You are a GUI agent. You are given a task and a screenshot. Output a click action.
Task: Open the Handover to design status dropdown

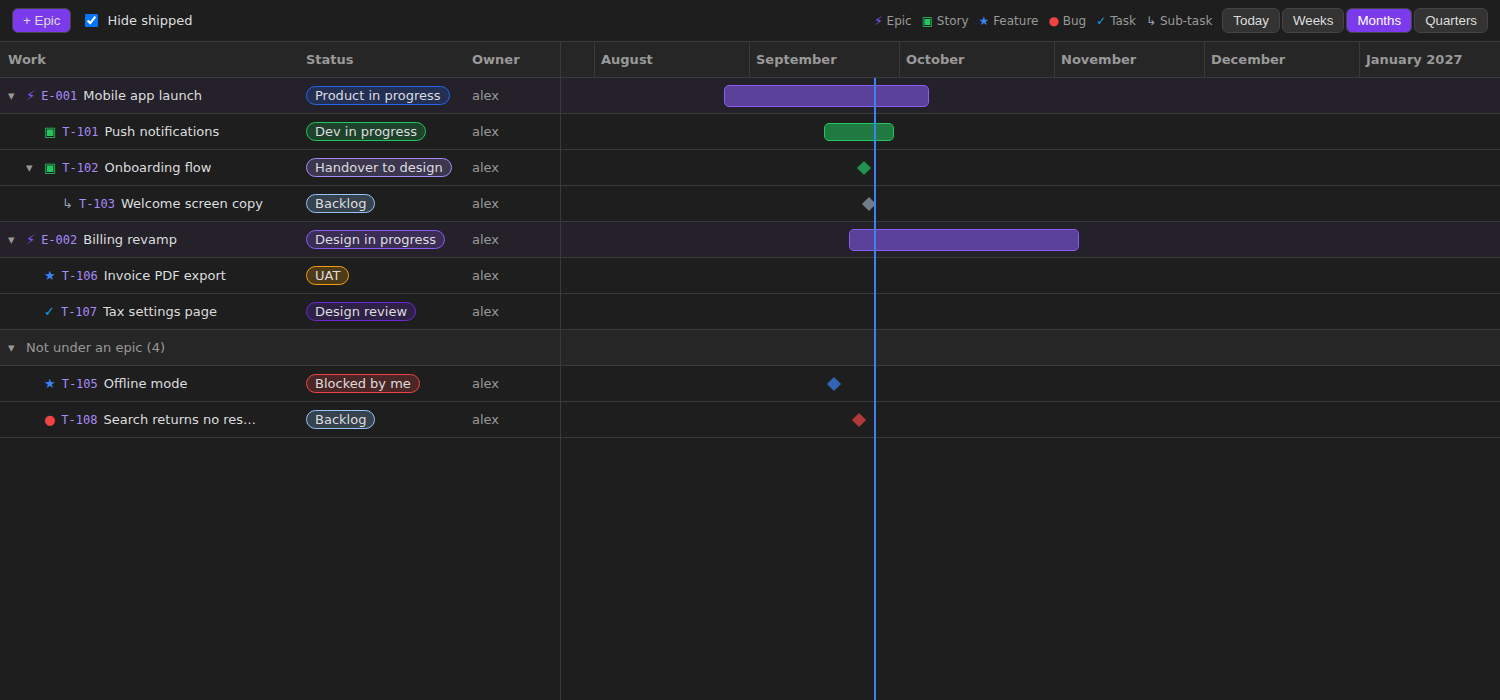click(379, 168)
